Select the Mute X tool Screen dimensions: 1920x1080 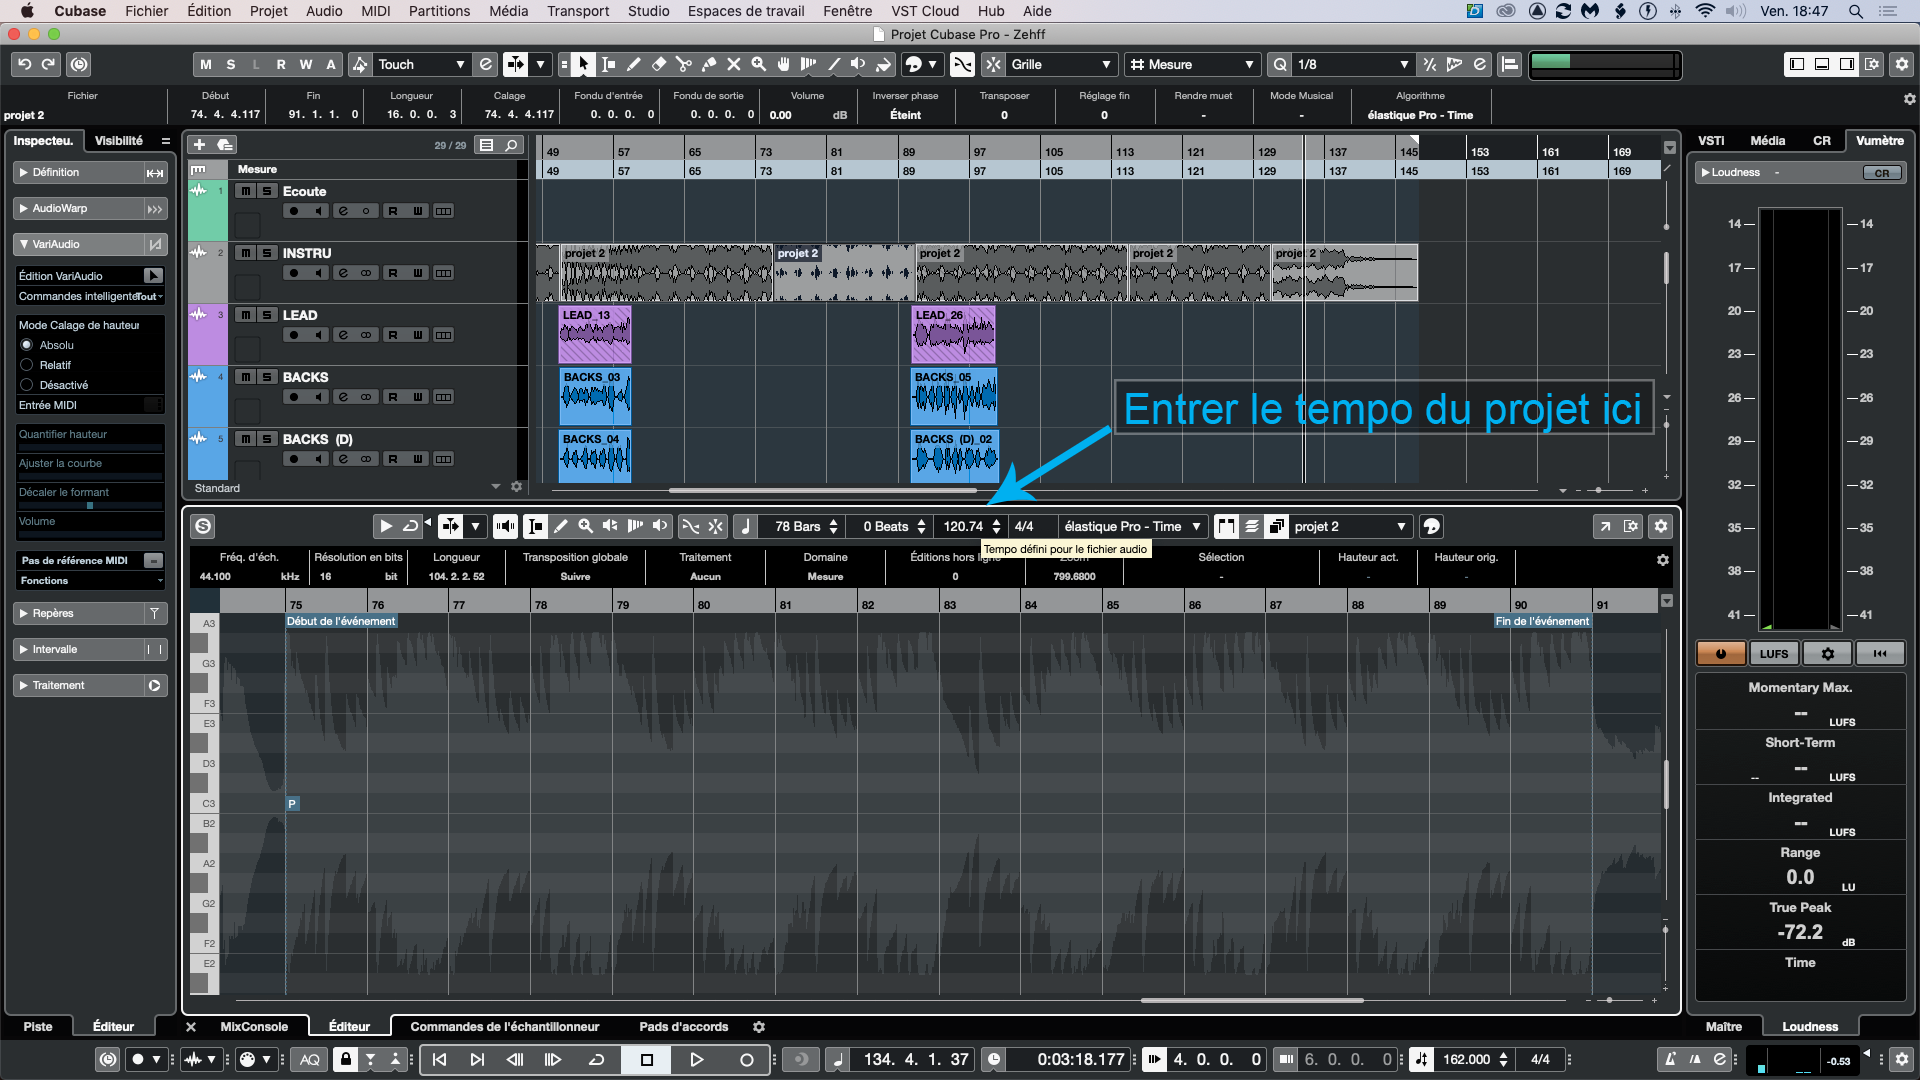(733, 64)
